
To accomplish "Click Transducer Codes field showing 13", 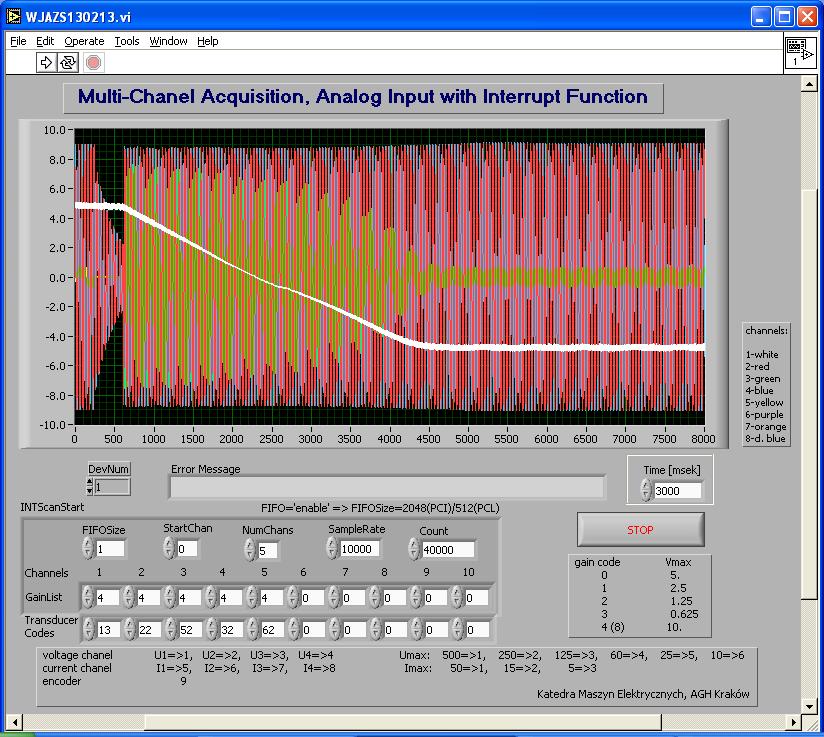I will click(109, 629).
